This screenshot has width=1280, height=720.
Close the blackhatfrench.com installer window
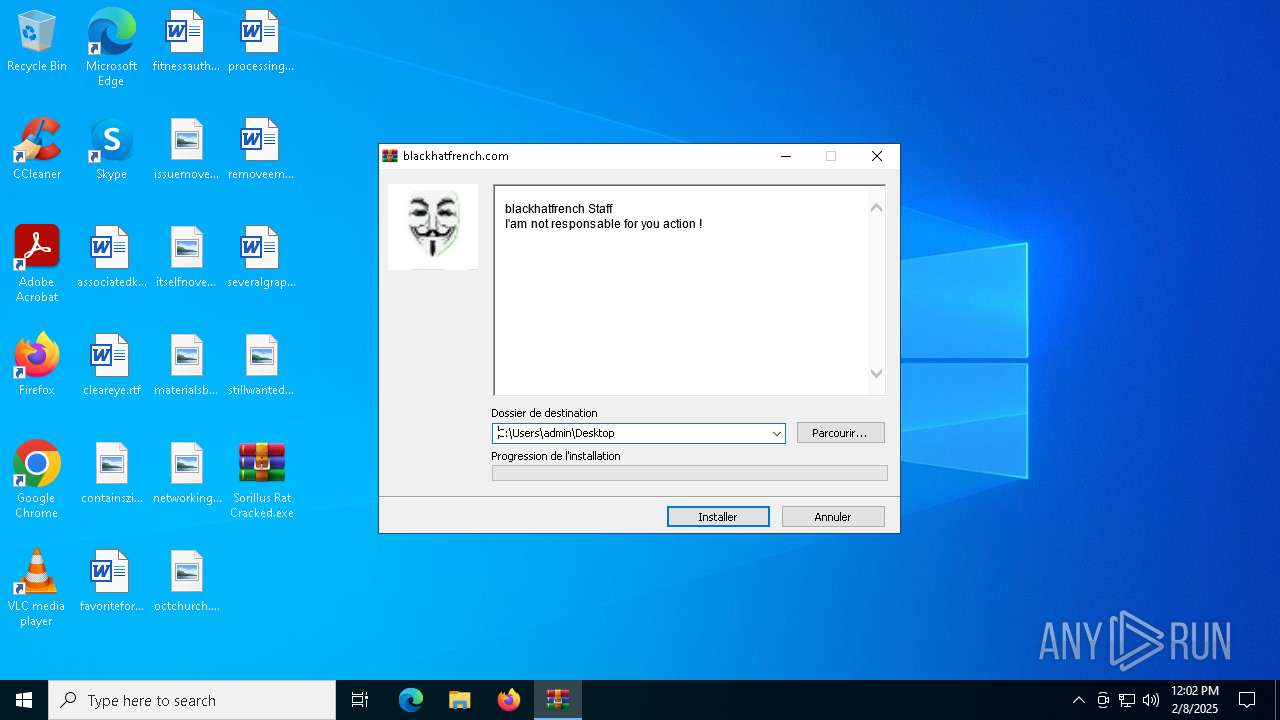pyautogui.click(x=877, y=156)
